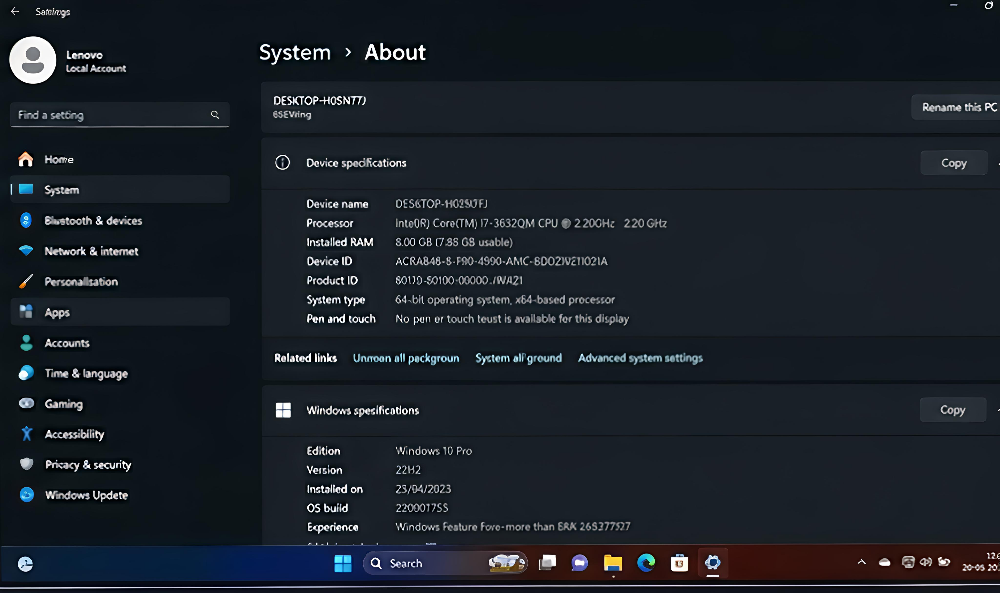Open Accessibility settings
The height and width of the screenshot is (593, 1000).
pos(120,434)
